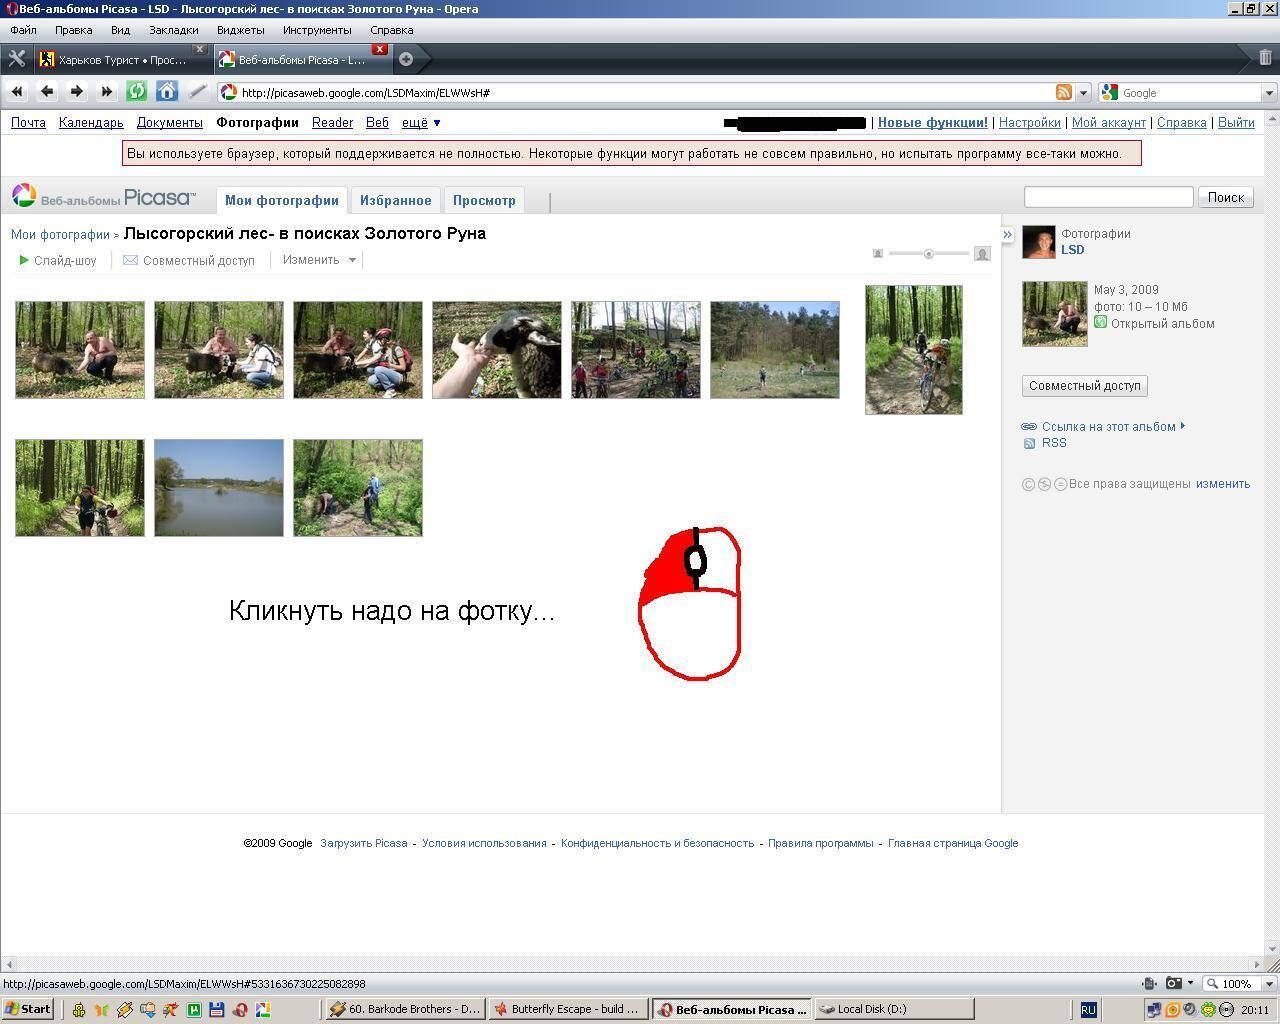Start slideshow with the Слайд-шоу play icon
Screen dimensions: 1280x1024
point(24,260)
